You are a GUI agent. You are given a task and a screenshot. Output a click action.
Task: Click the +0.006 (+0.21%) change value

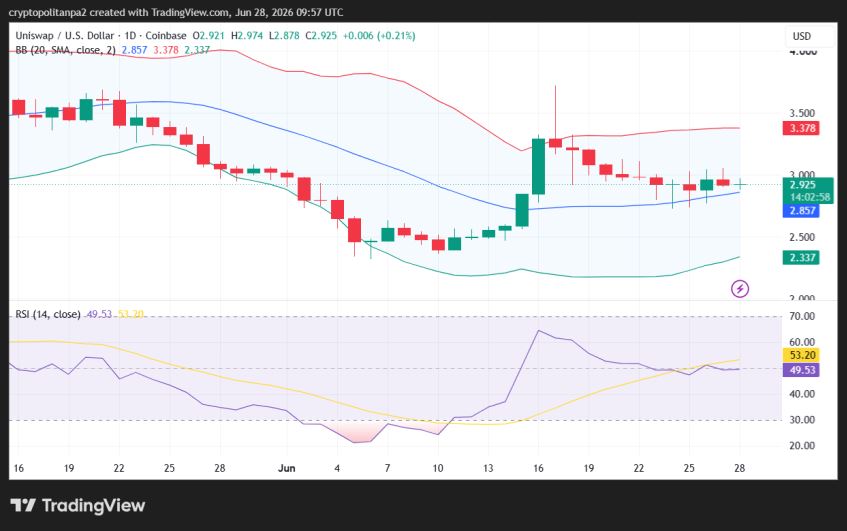379,36
